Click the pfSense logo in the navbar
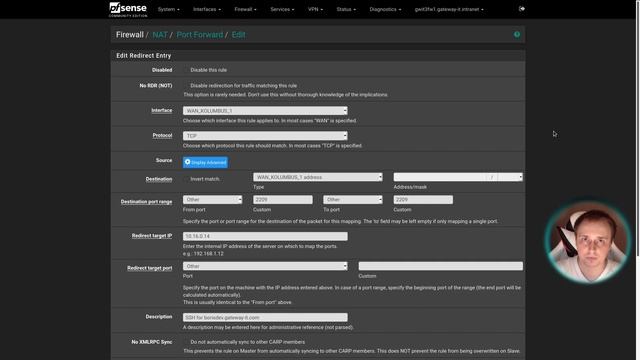 click(x=128, y=9)
